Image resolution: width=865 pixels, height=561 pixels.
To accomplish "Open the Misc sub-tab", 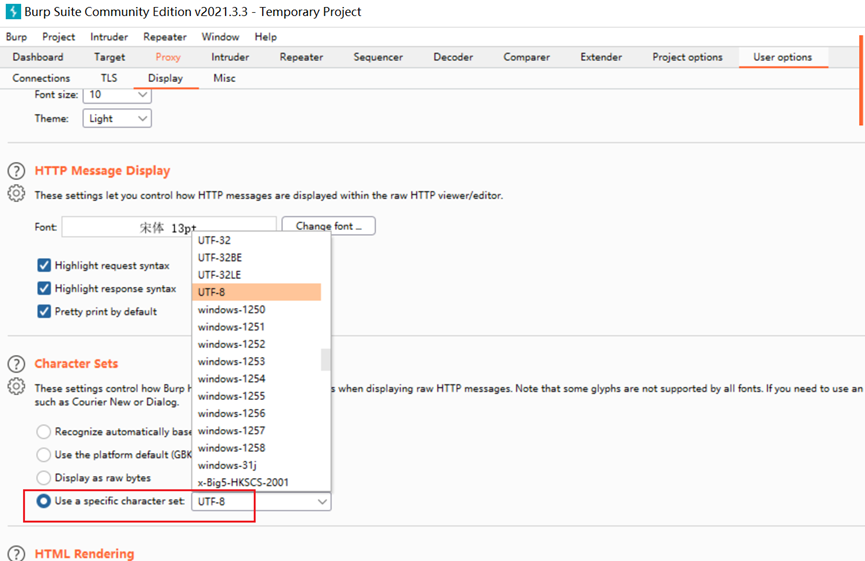I will coord(224,78).
